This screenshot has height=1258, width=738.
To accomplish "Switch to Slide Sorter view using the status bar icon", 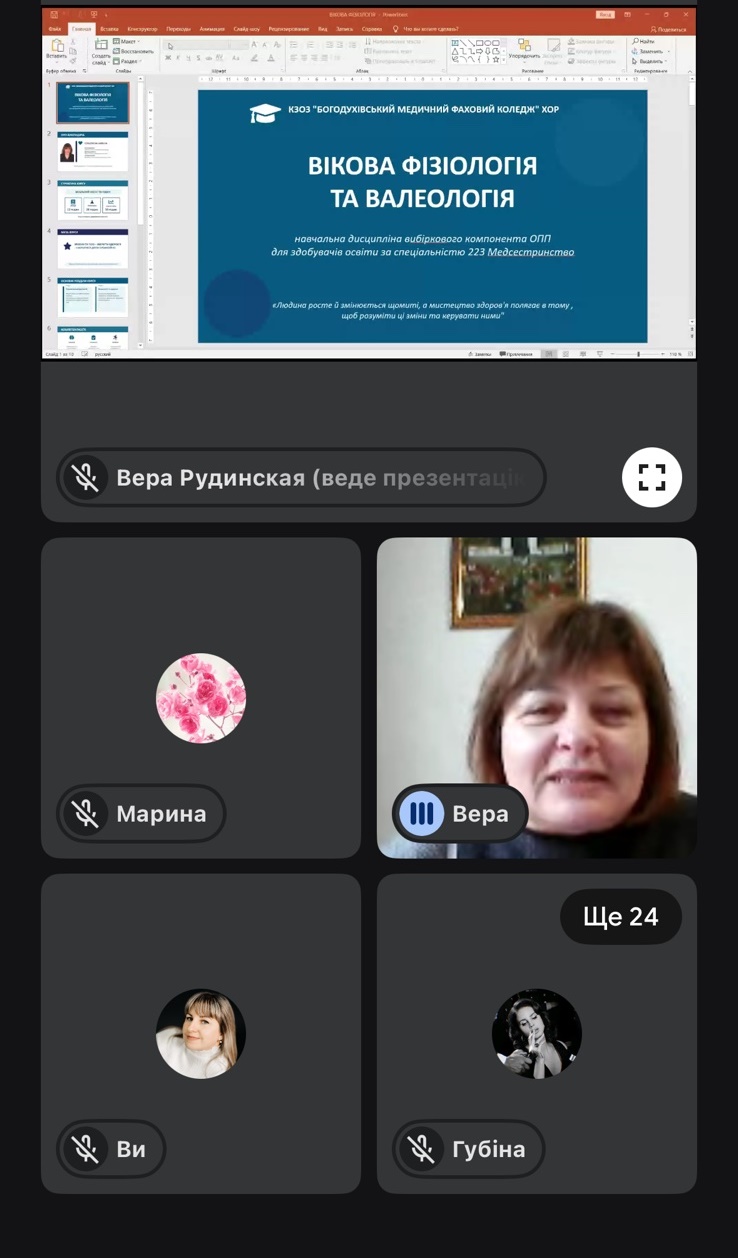I will (x=565, y=354).
